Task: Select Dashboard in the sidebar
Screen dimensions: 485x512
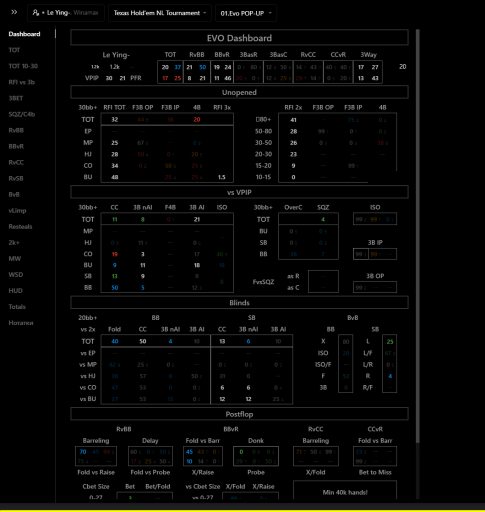Action: [x=24, y=34]
